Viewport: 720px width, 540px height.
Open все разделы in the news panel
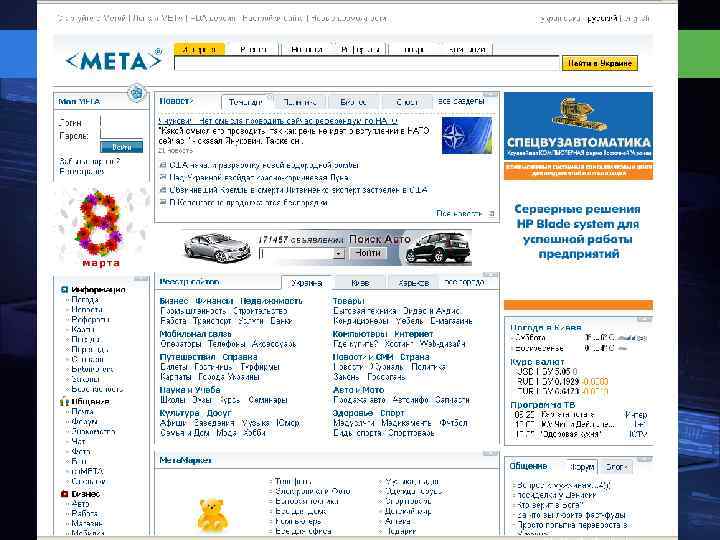(461, 101)
